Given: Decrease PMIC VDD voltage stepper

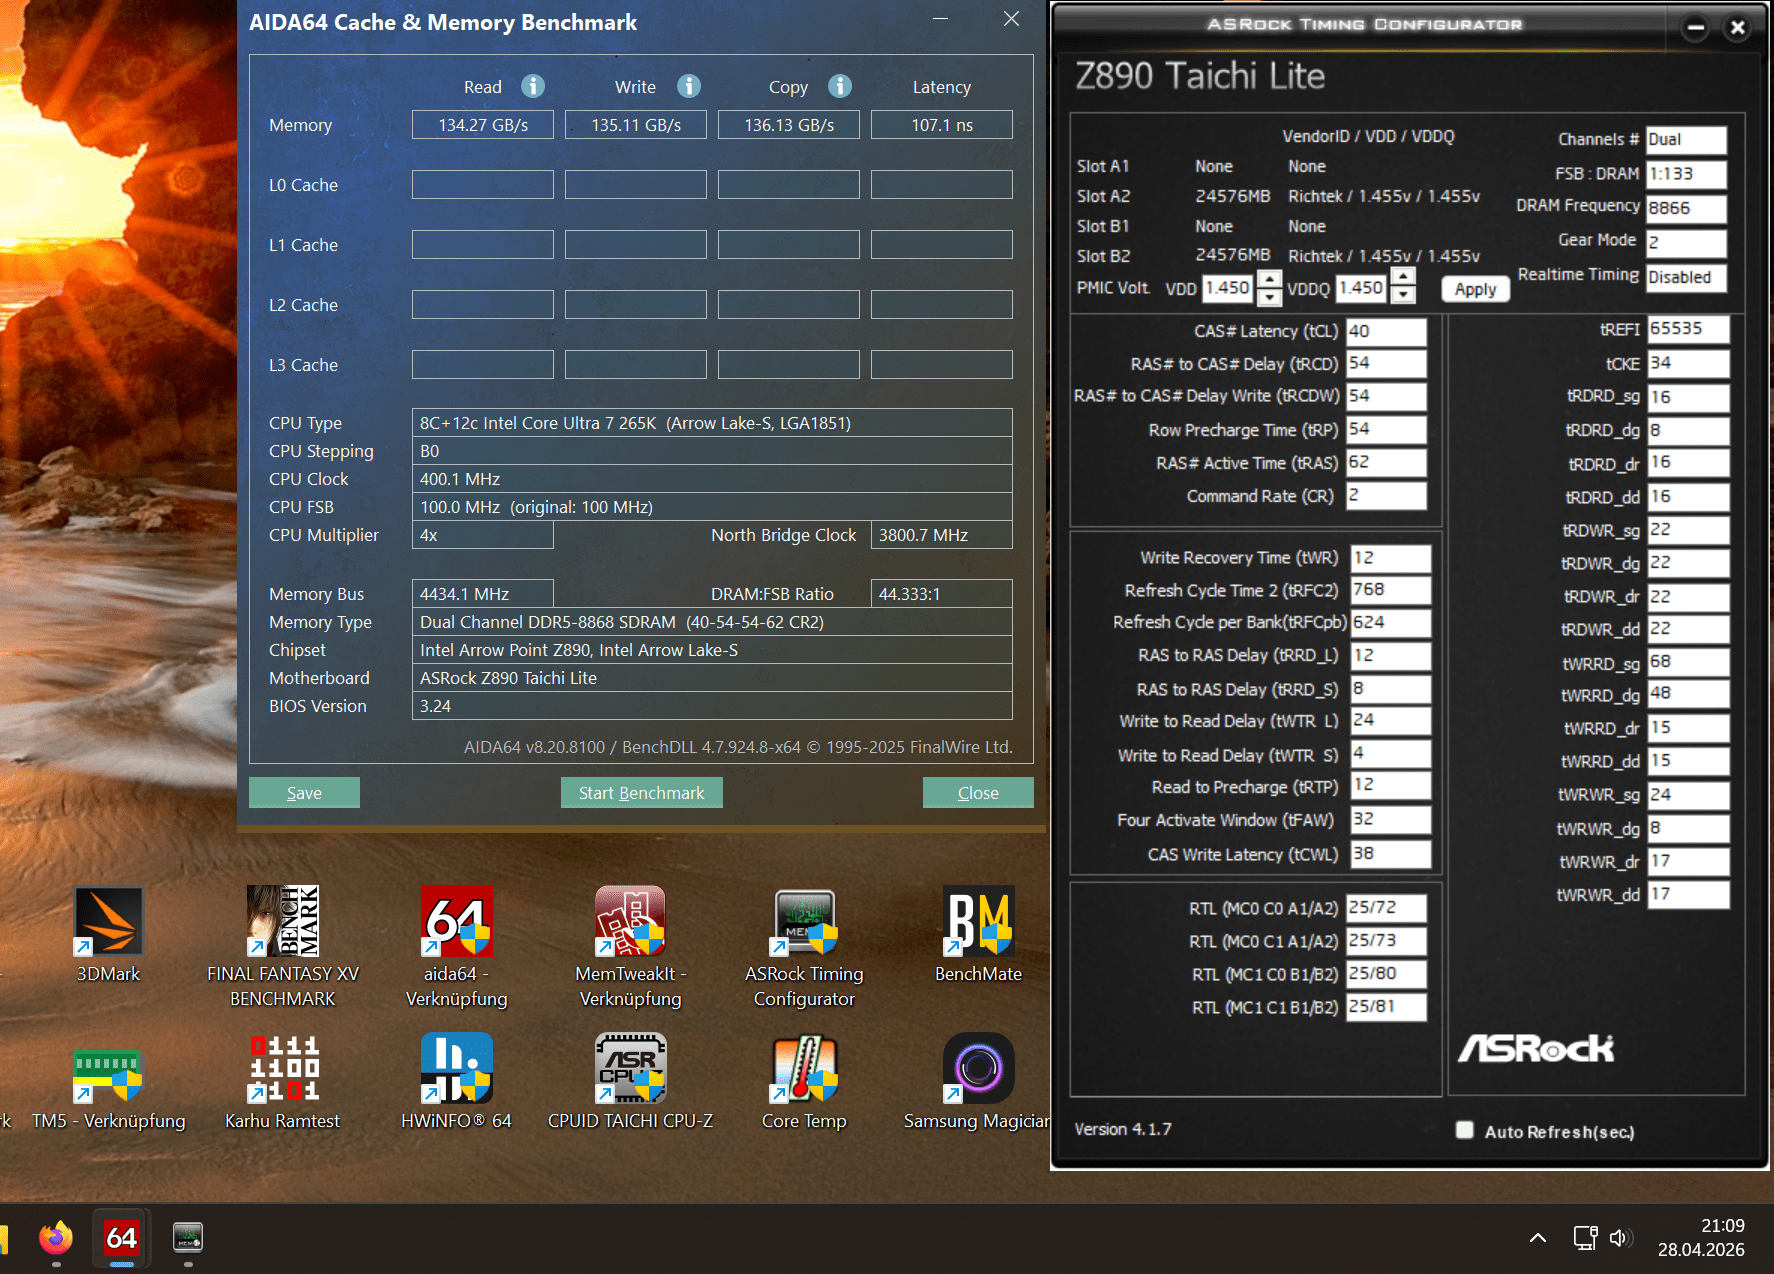Looking at the screenshot, I should pyautogui.click(x=1269, y=297).
